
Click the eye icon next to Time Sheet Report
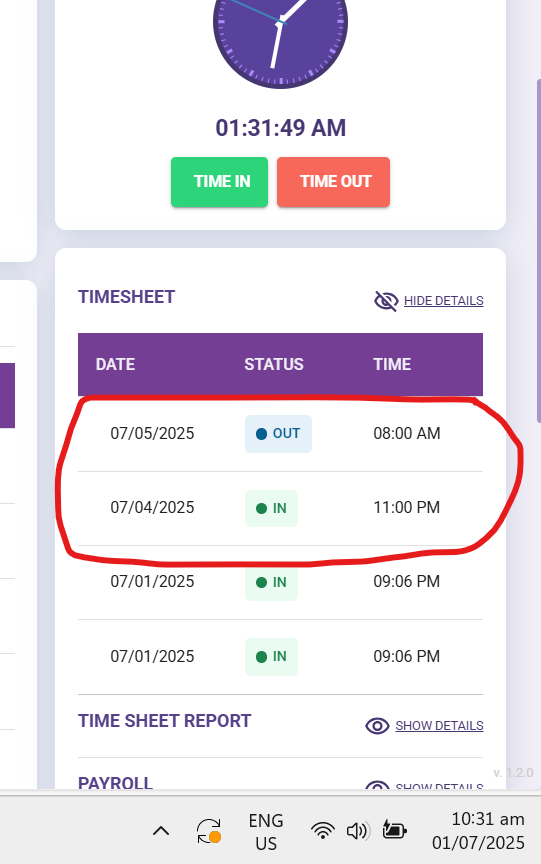click(377, 726)
